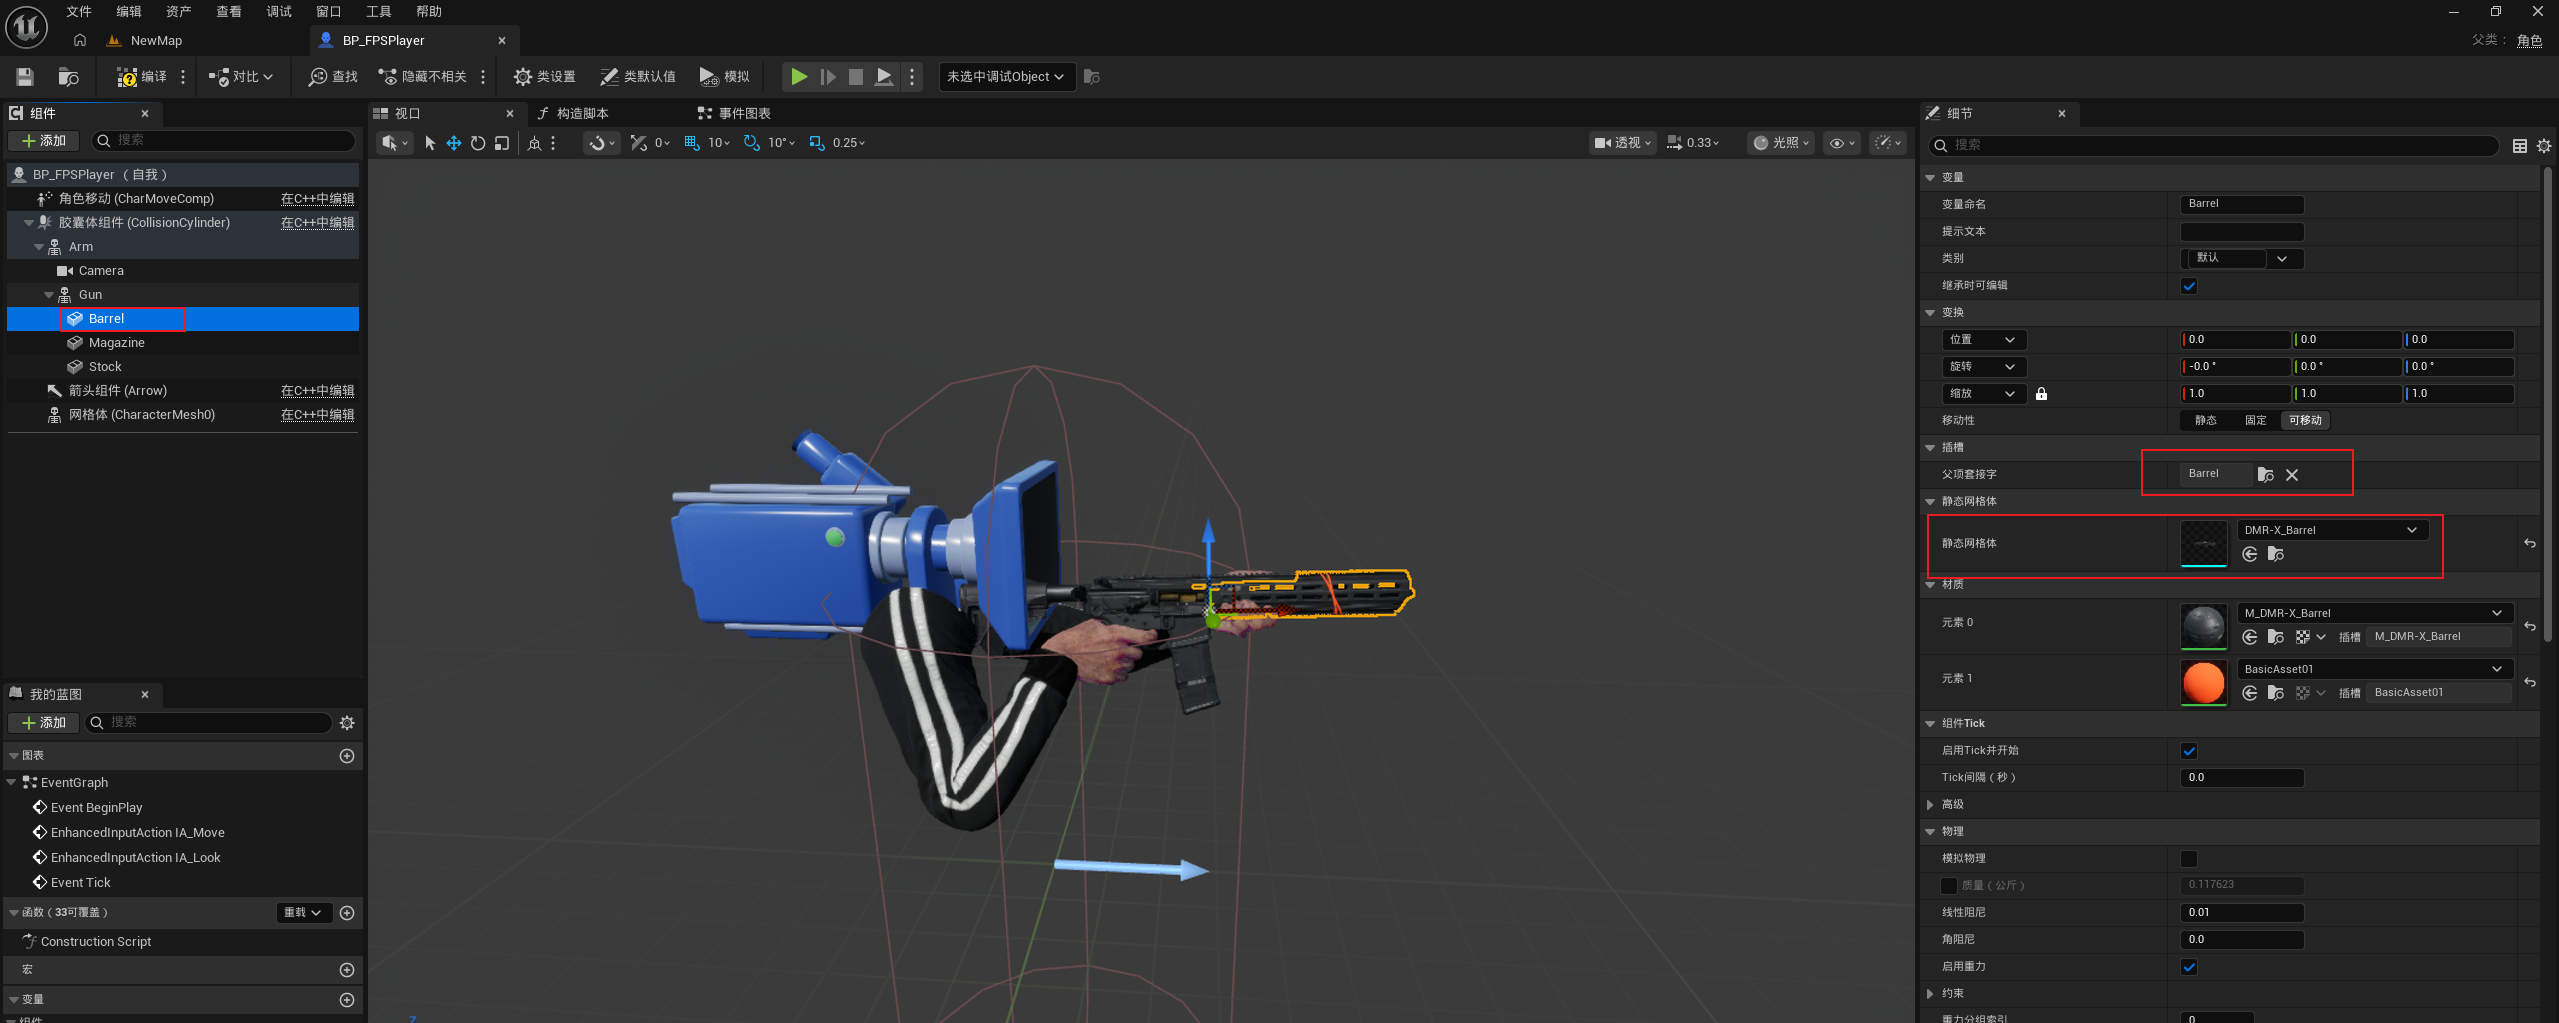Toggle the 启用重力 checkbox

point(2189,967)
